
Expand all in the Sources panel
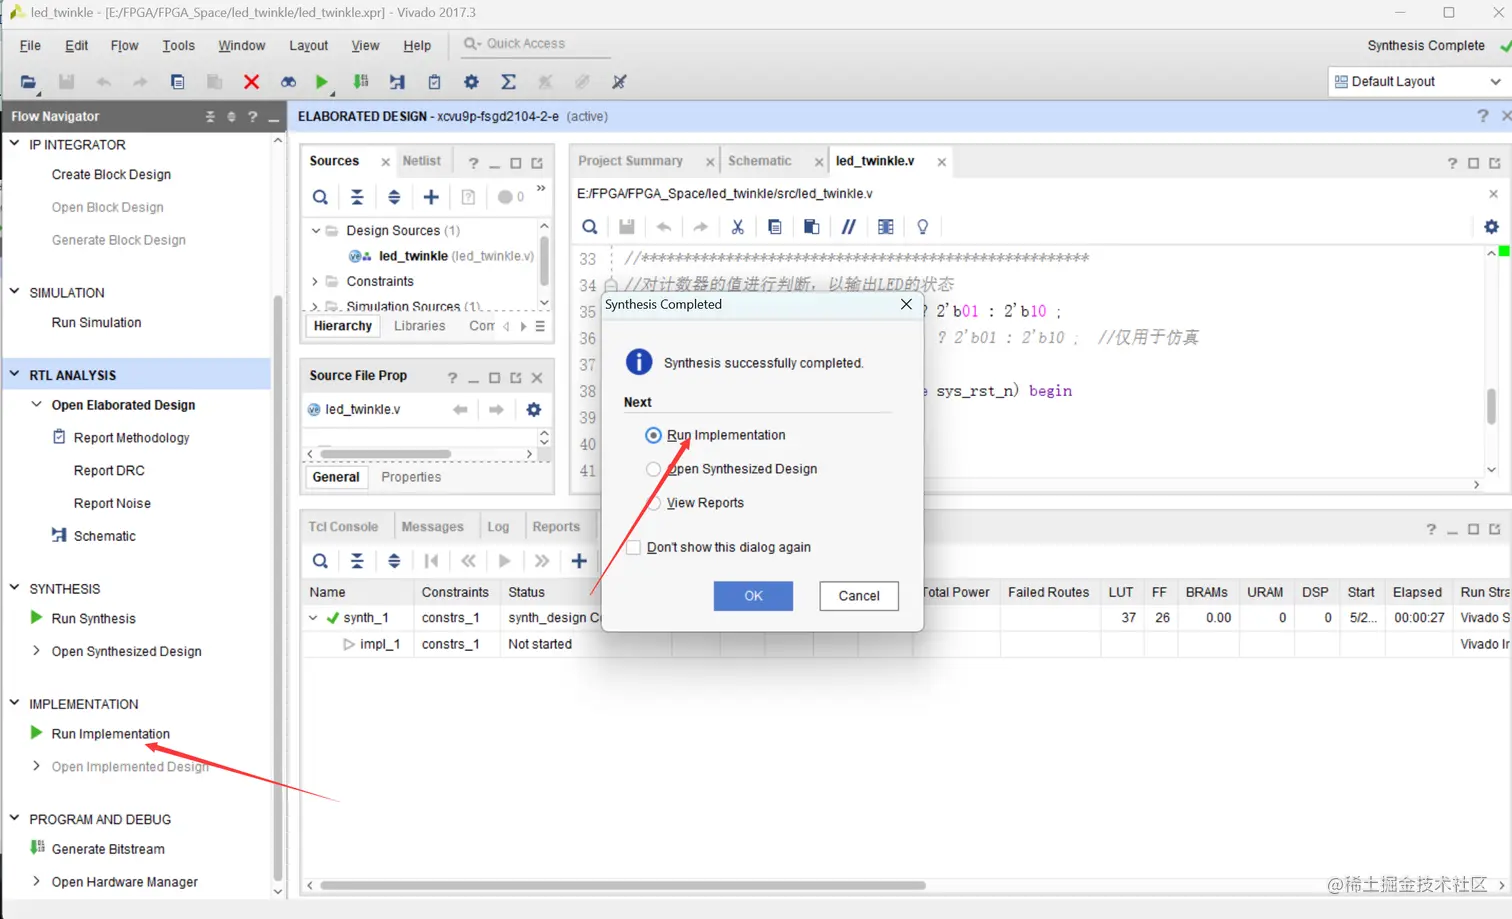point(394,197)
